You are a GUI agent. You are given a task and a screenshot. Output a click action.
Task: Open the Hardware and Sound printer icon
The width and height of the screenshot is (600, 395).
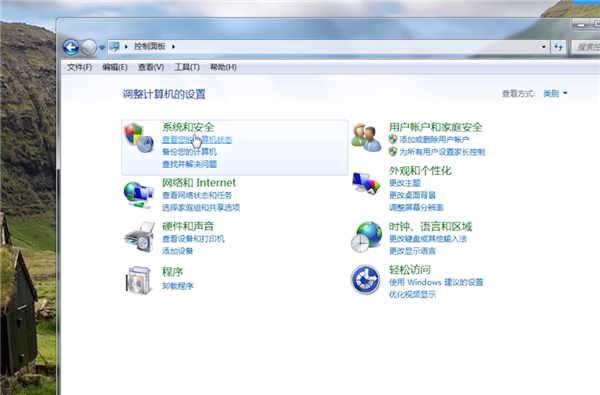139,237
